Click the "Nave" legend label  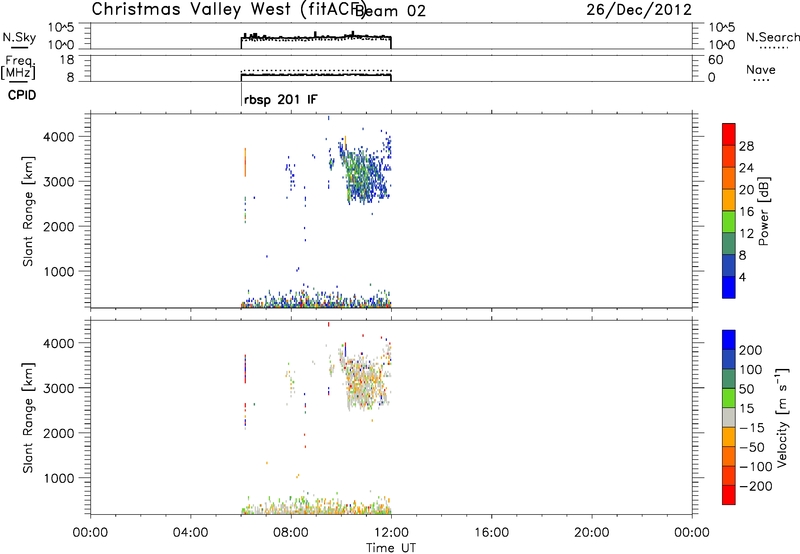(x=761, y=70)
